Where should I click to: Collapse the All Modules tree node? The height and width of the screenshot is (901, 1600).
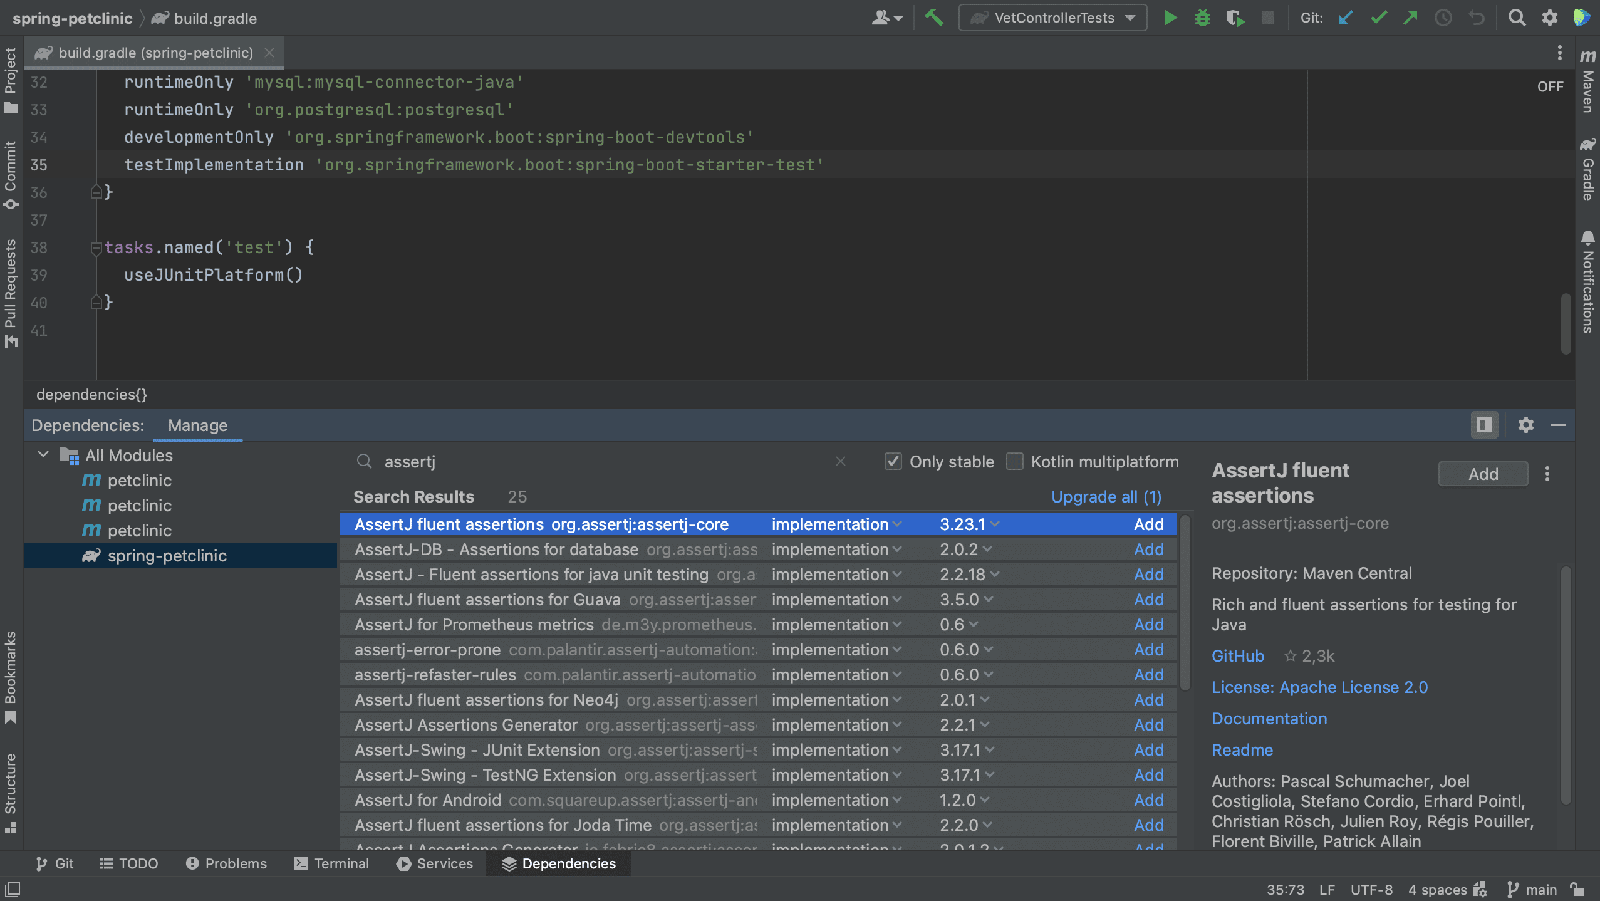[43, 455]
